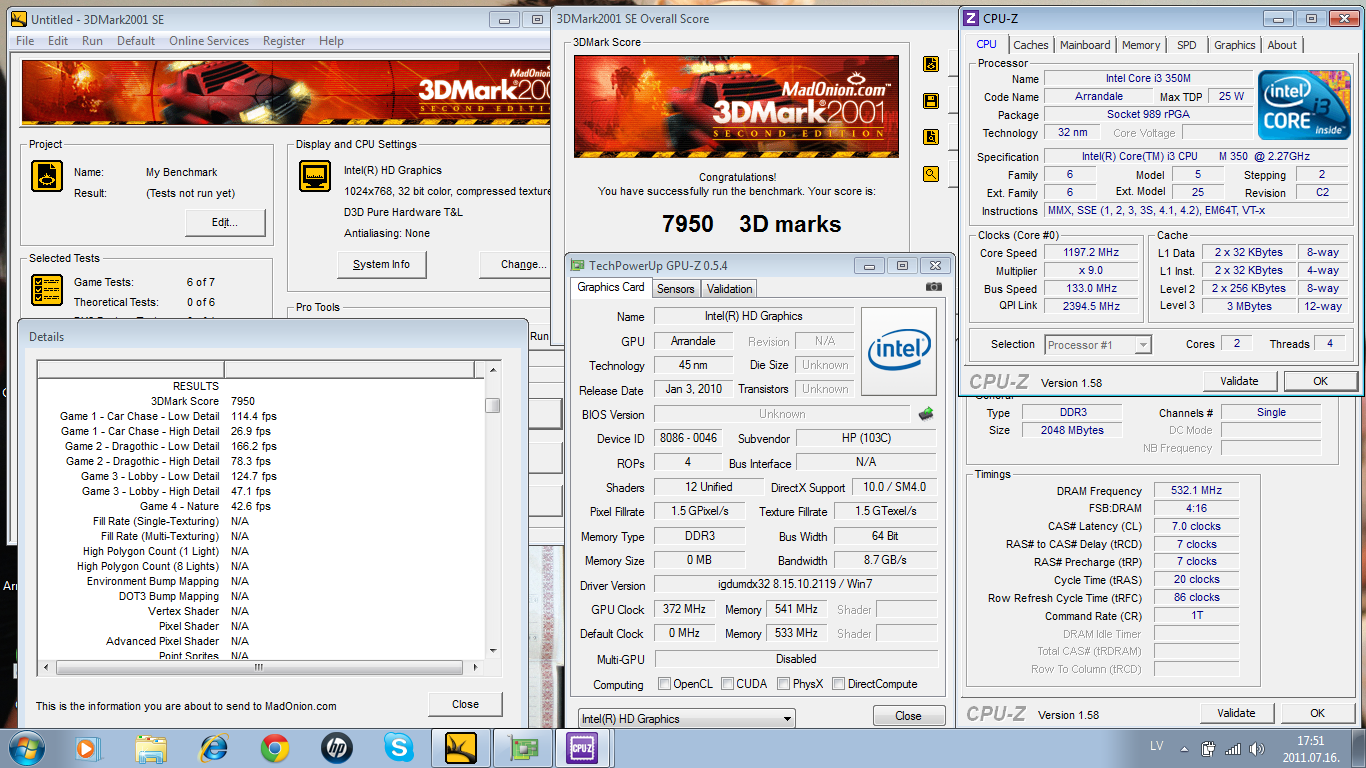The height and width of the screenshot is (768, 1366).
Task: Show hidden tray icons arrow
Action: click(x=1183, y=748)
